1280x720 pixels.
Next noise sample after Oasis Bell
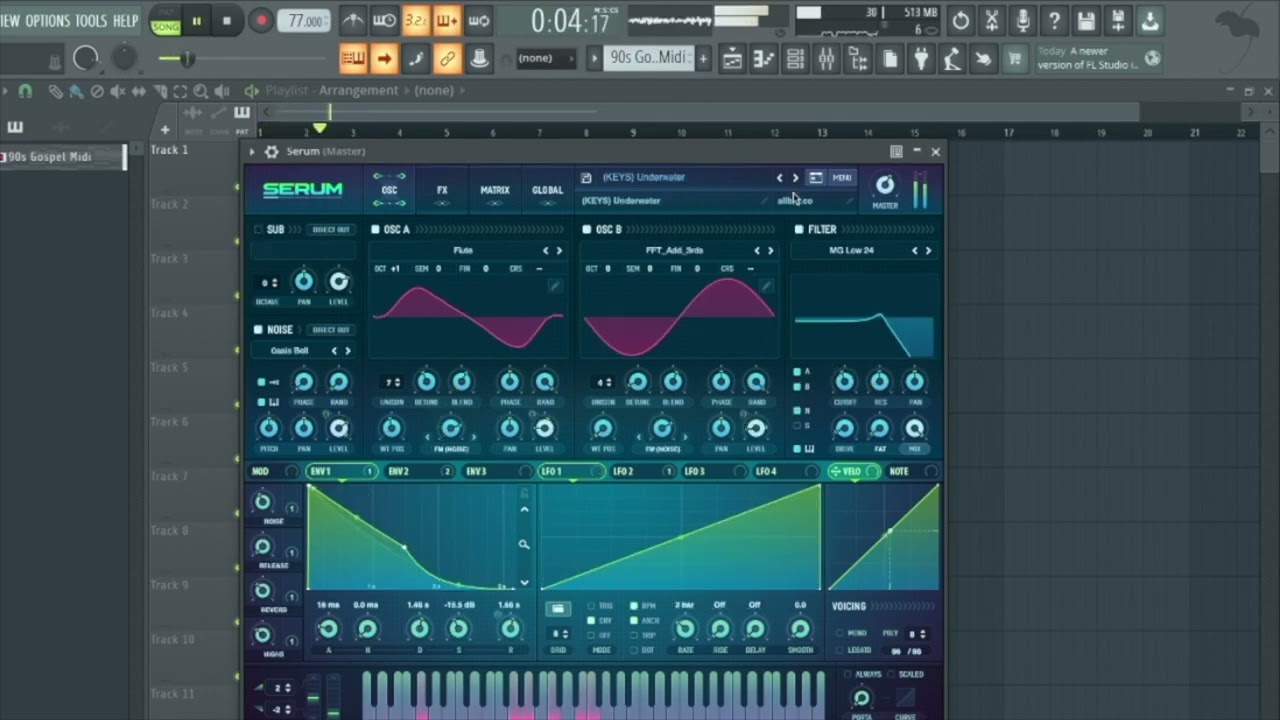348,351
